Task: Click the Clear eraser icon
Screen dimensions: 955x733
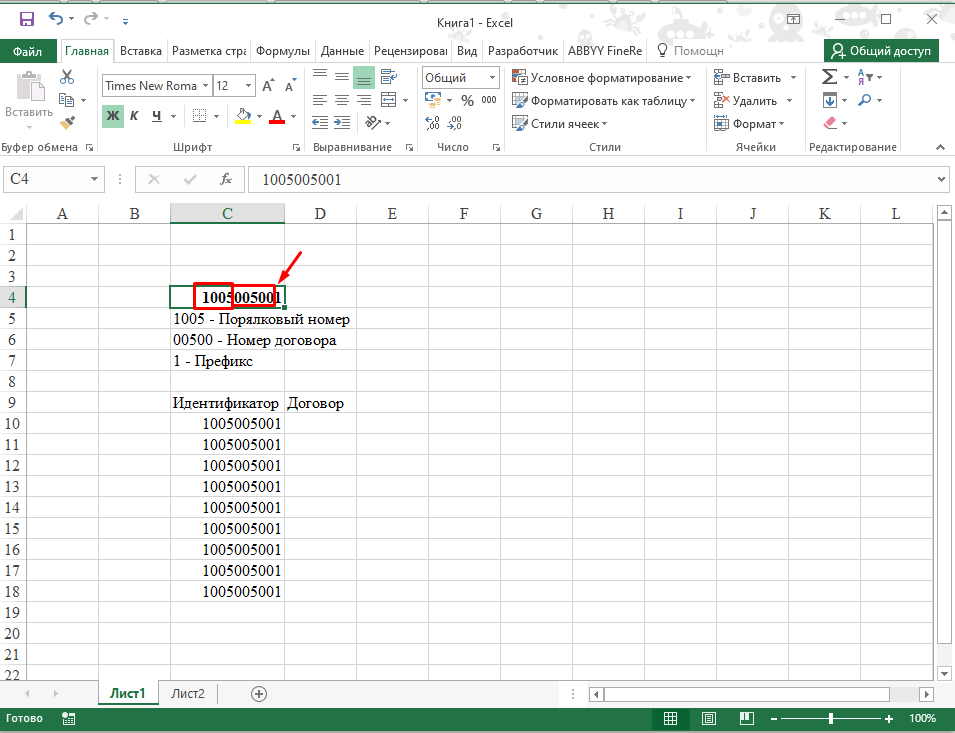Action: [x=830, y=123]
